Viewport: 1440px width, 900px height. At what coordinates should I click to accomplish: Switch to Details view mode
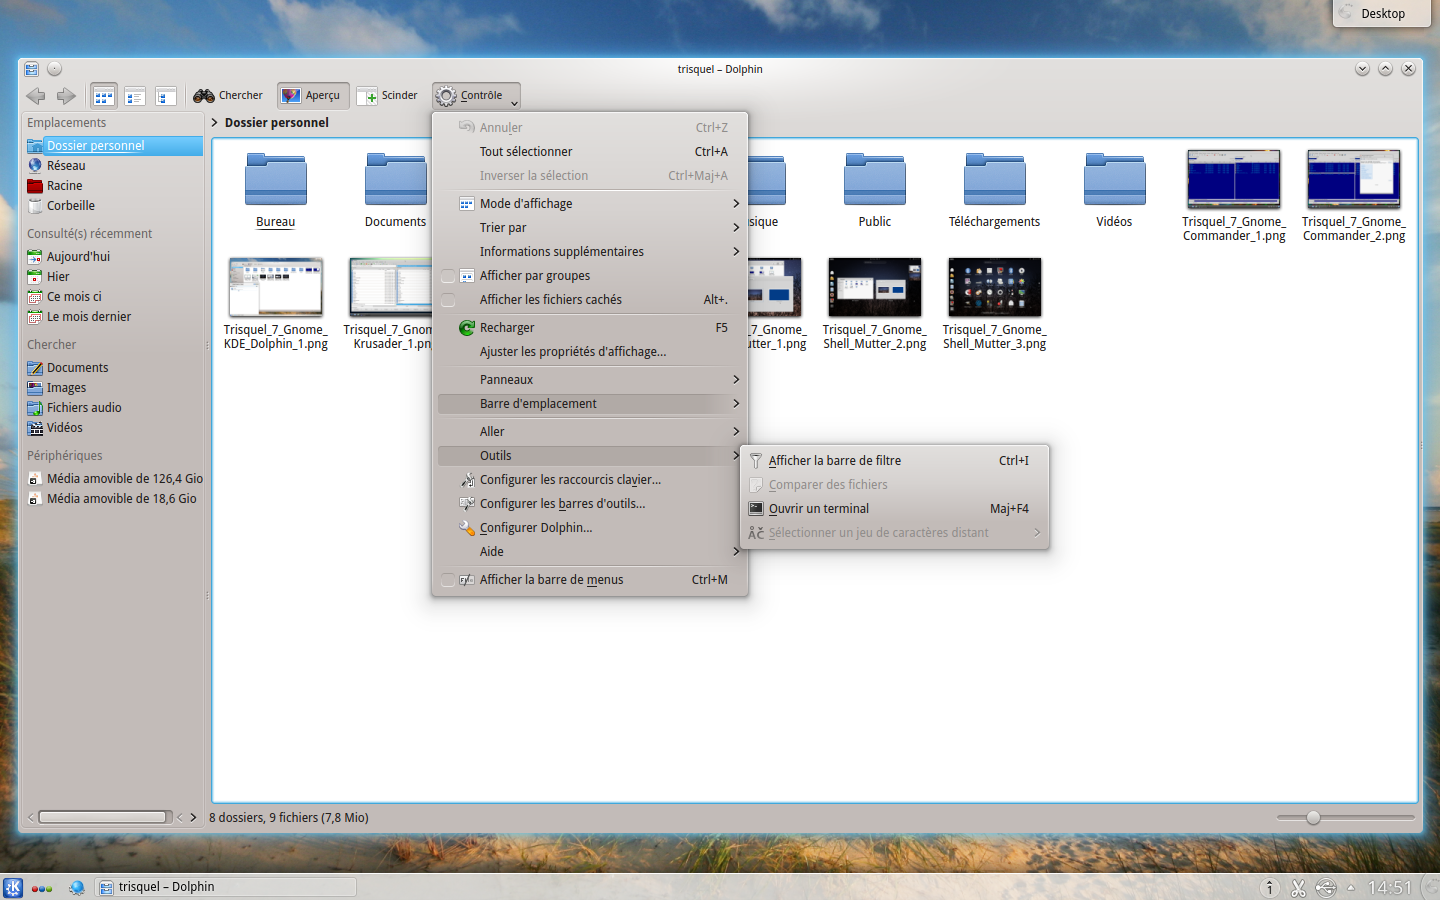click(166, 96)
